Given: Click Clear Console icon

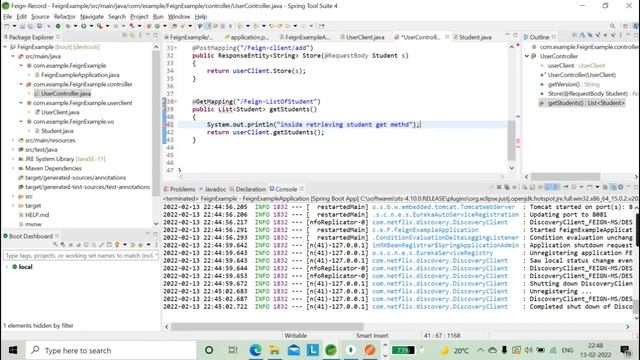Looking at the screenshot, I should click(524, 187).
